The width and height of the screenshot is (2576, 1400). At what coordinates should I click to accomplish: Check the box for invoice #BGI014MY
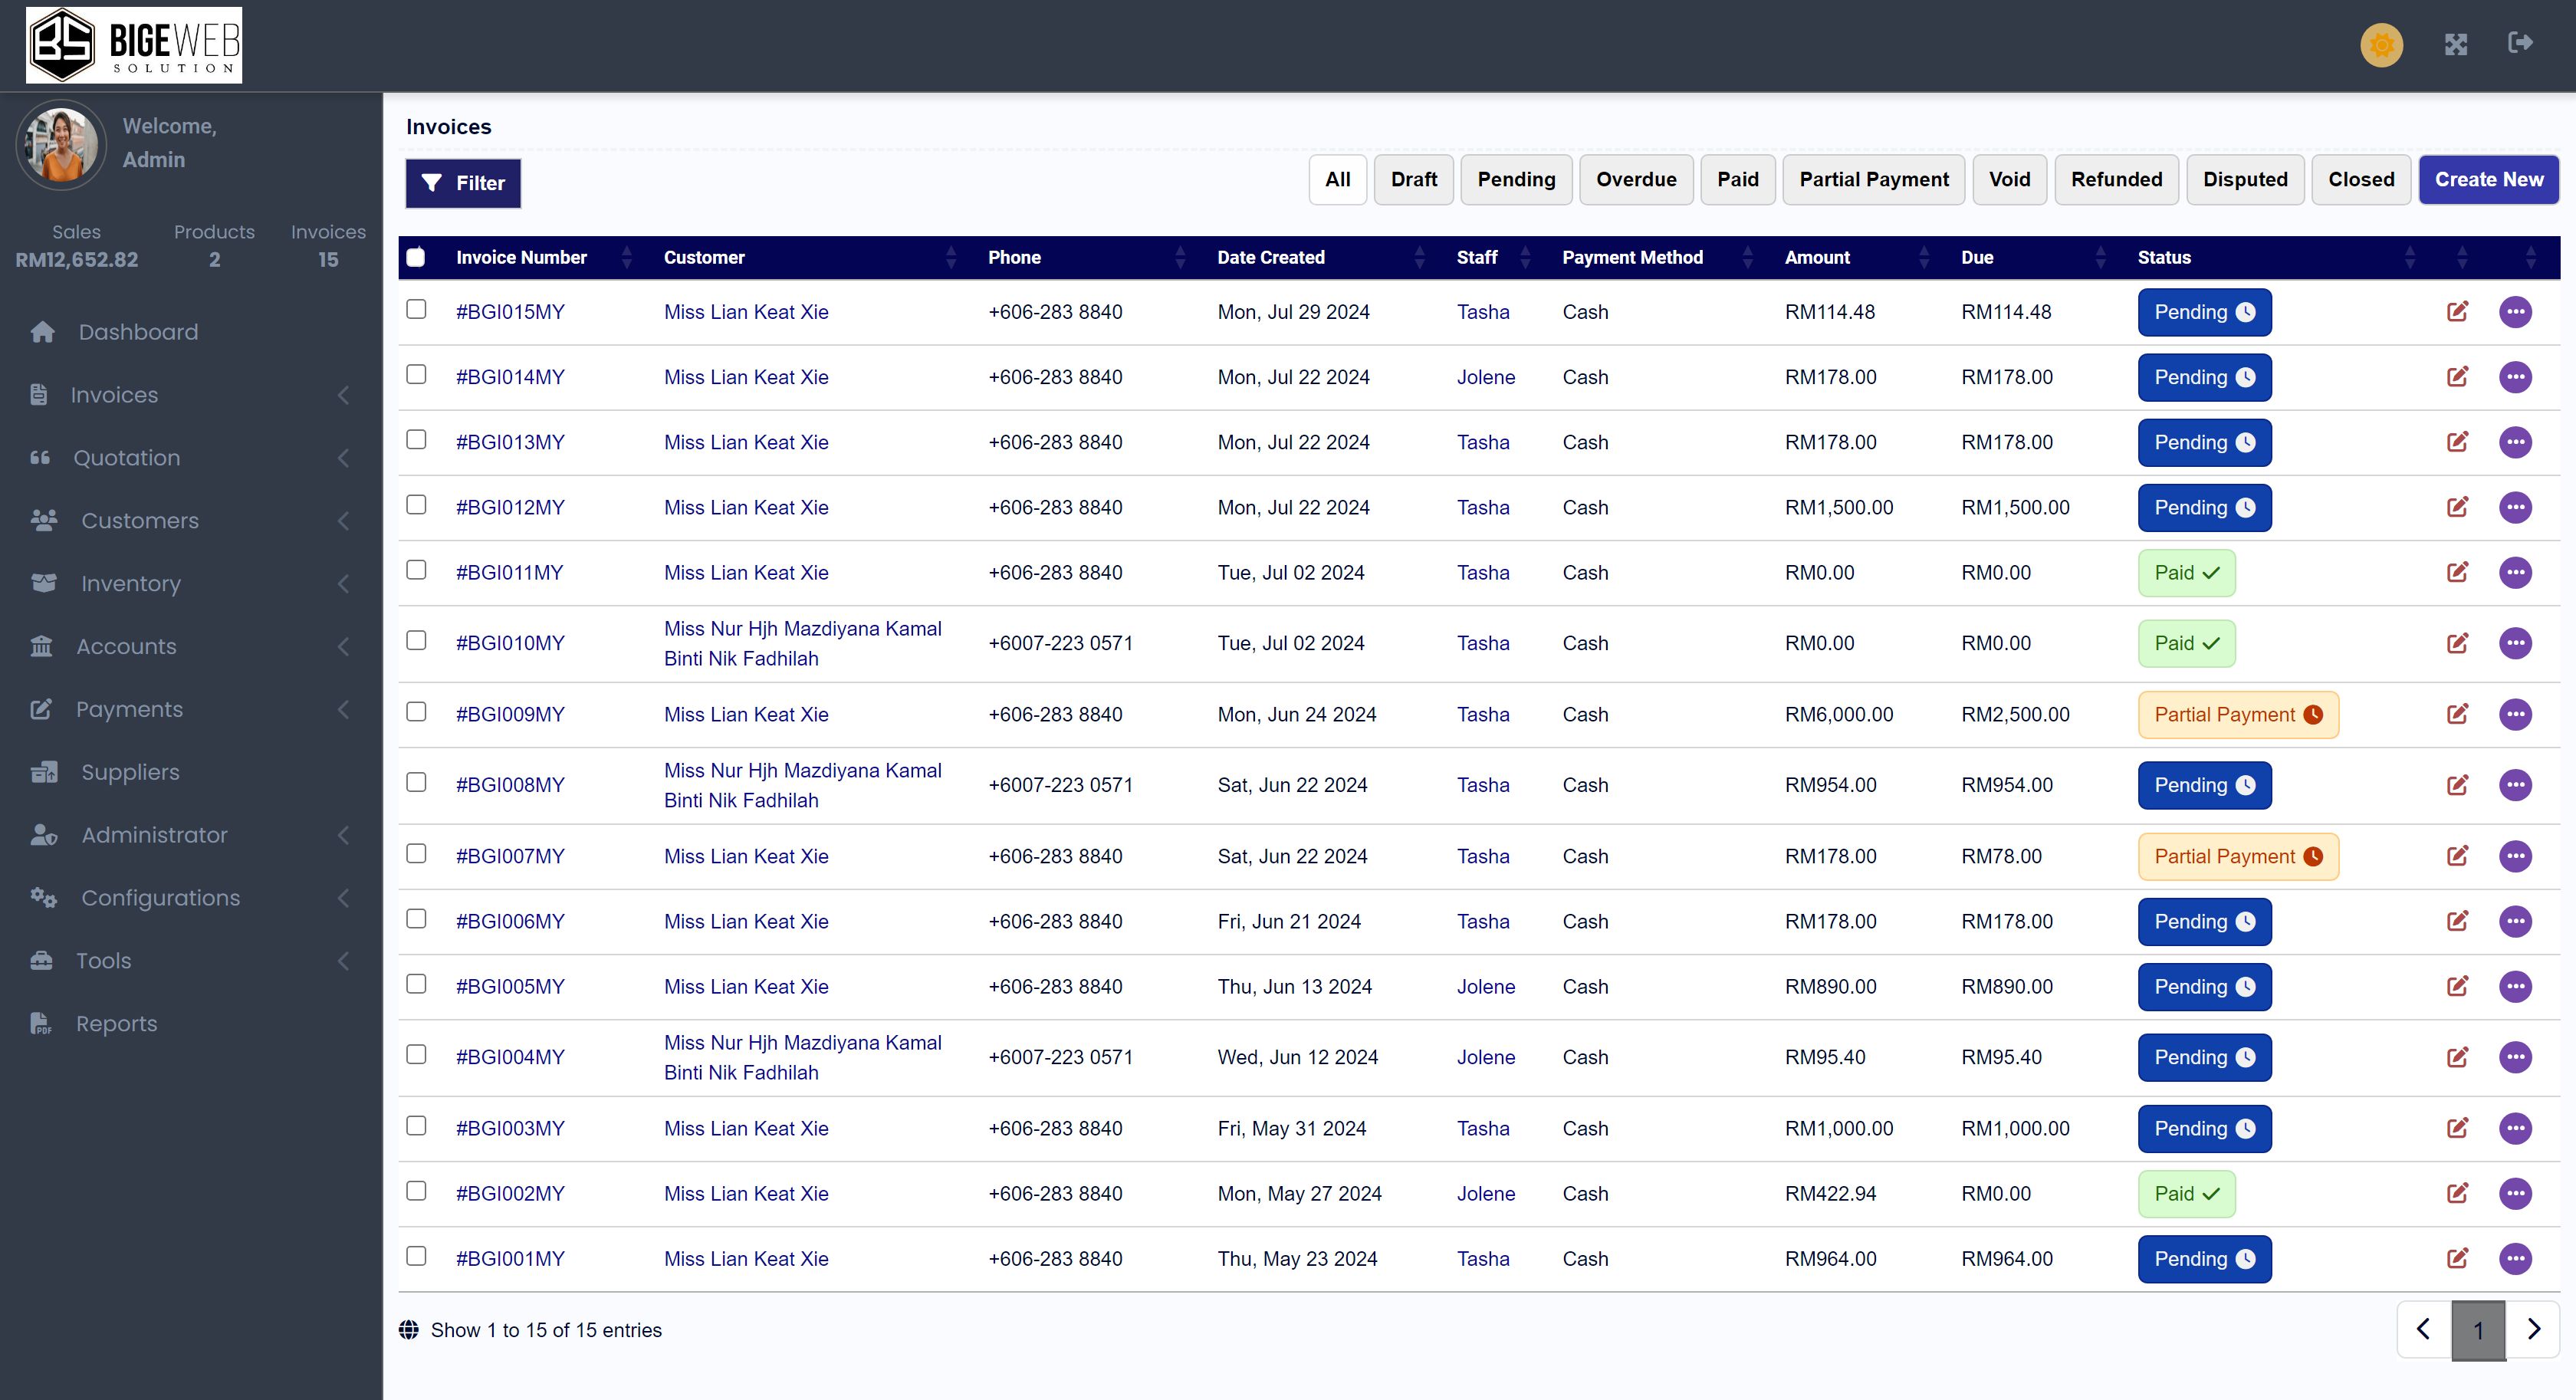tap(416, 374)
